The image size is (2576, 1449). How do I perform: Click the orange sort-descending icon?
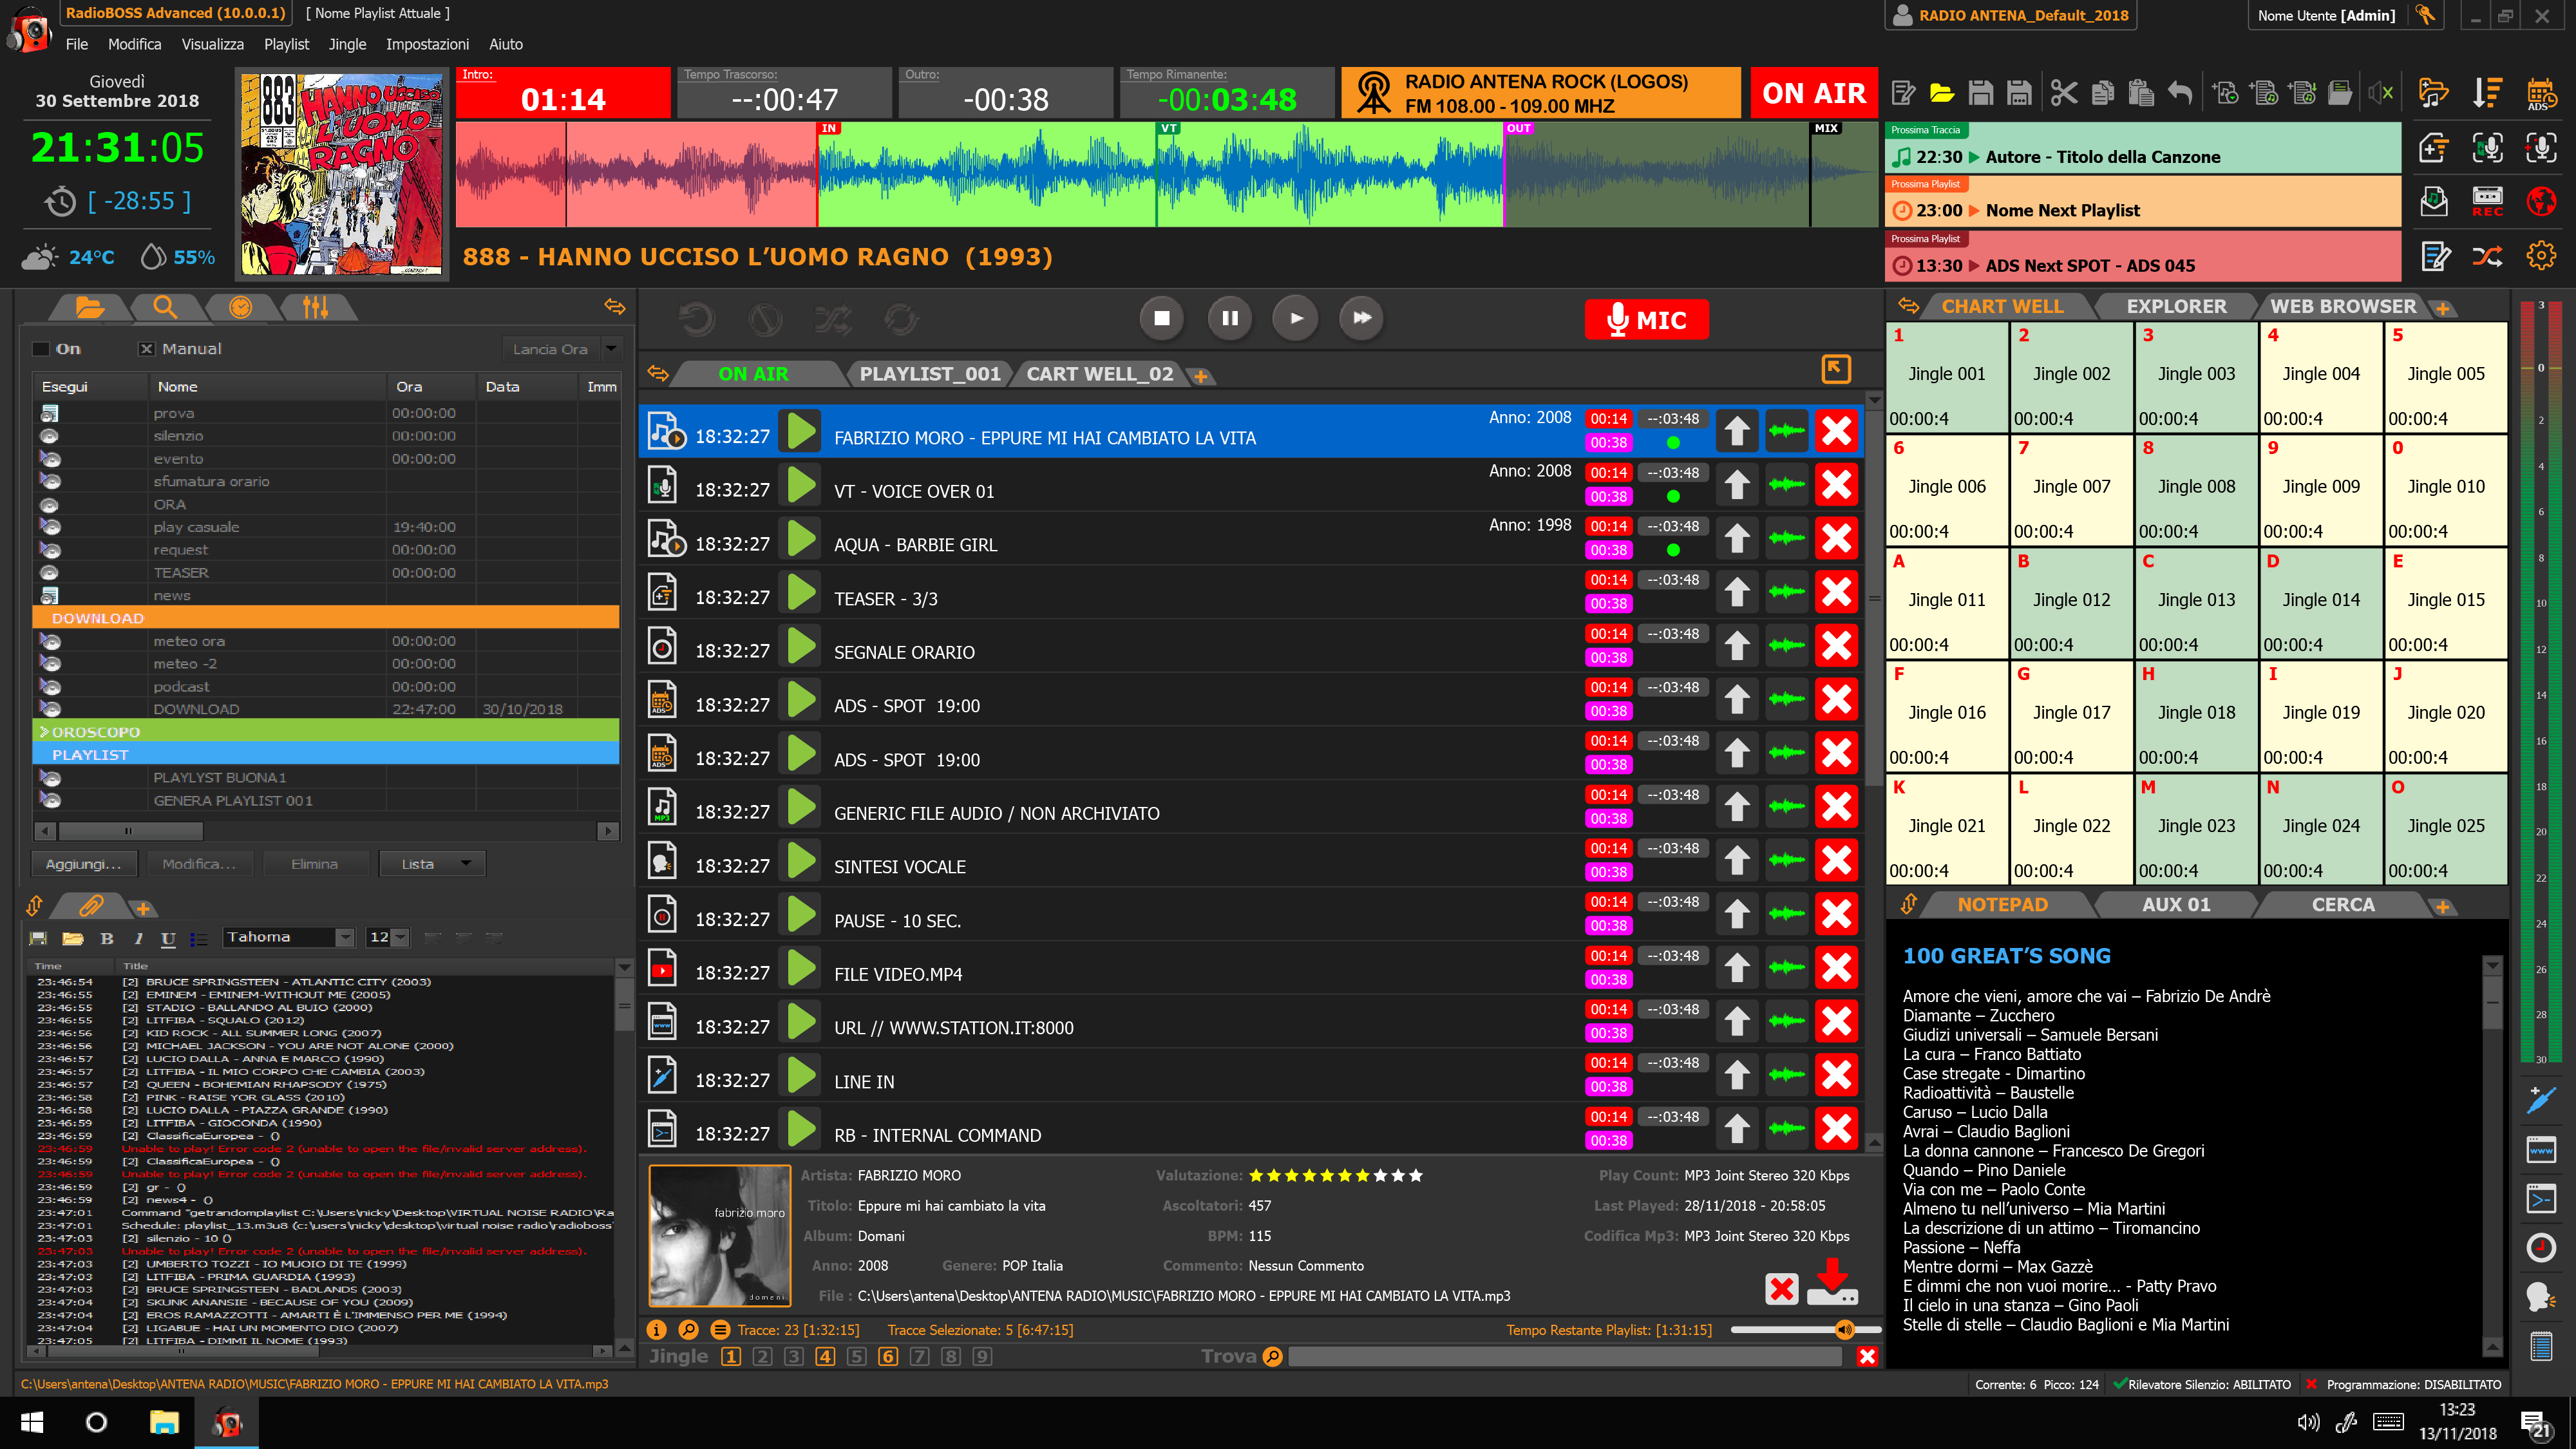(2487, 93)
